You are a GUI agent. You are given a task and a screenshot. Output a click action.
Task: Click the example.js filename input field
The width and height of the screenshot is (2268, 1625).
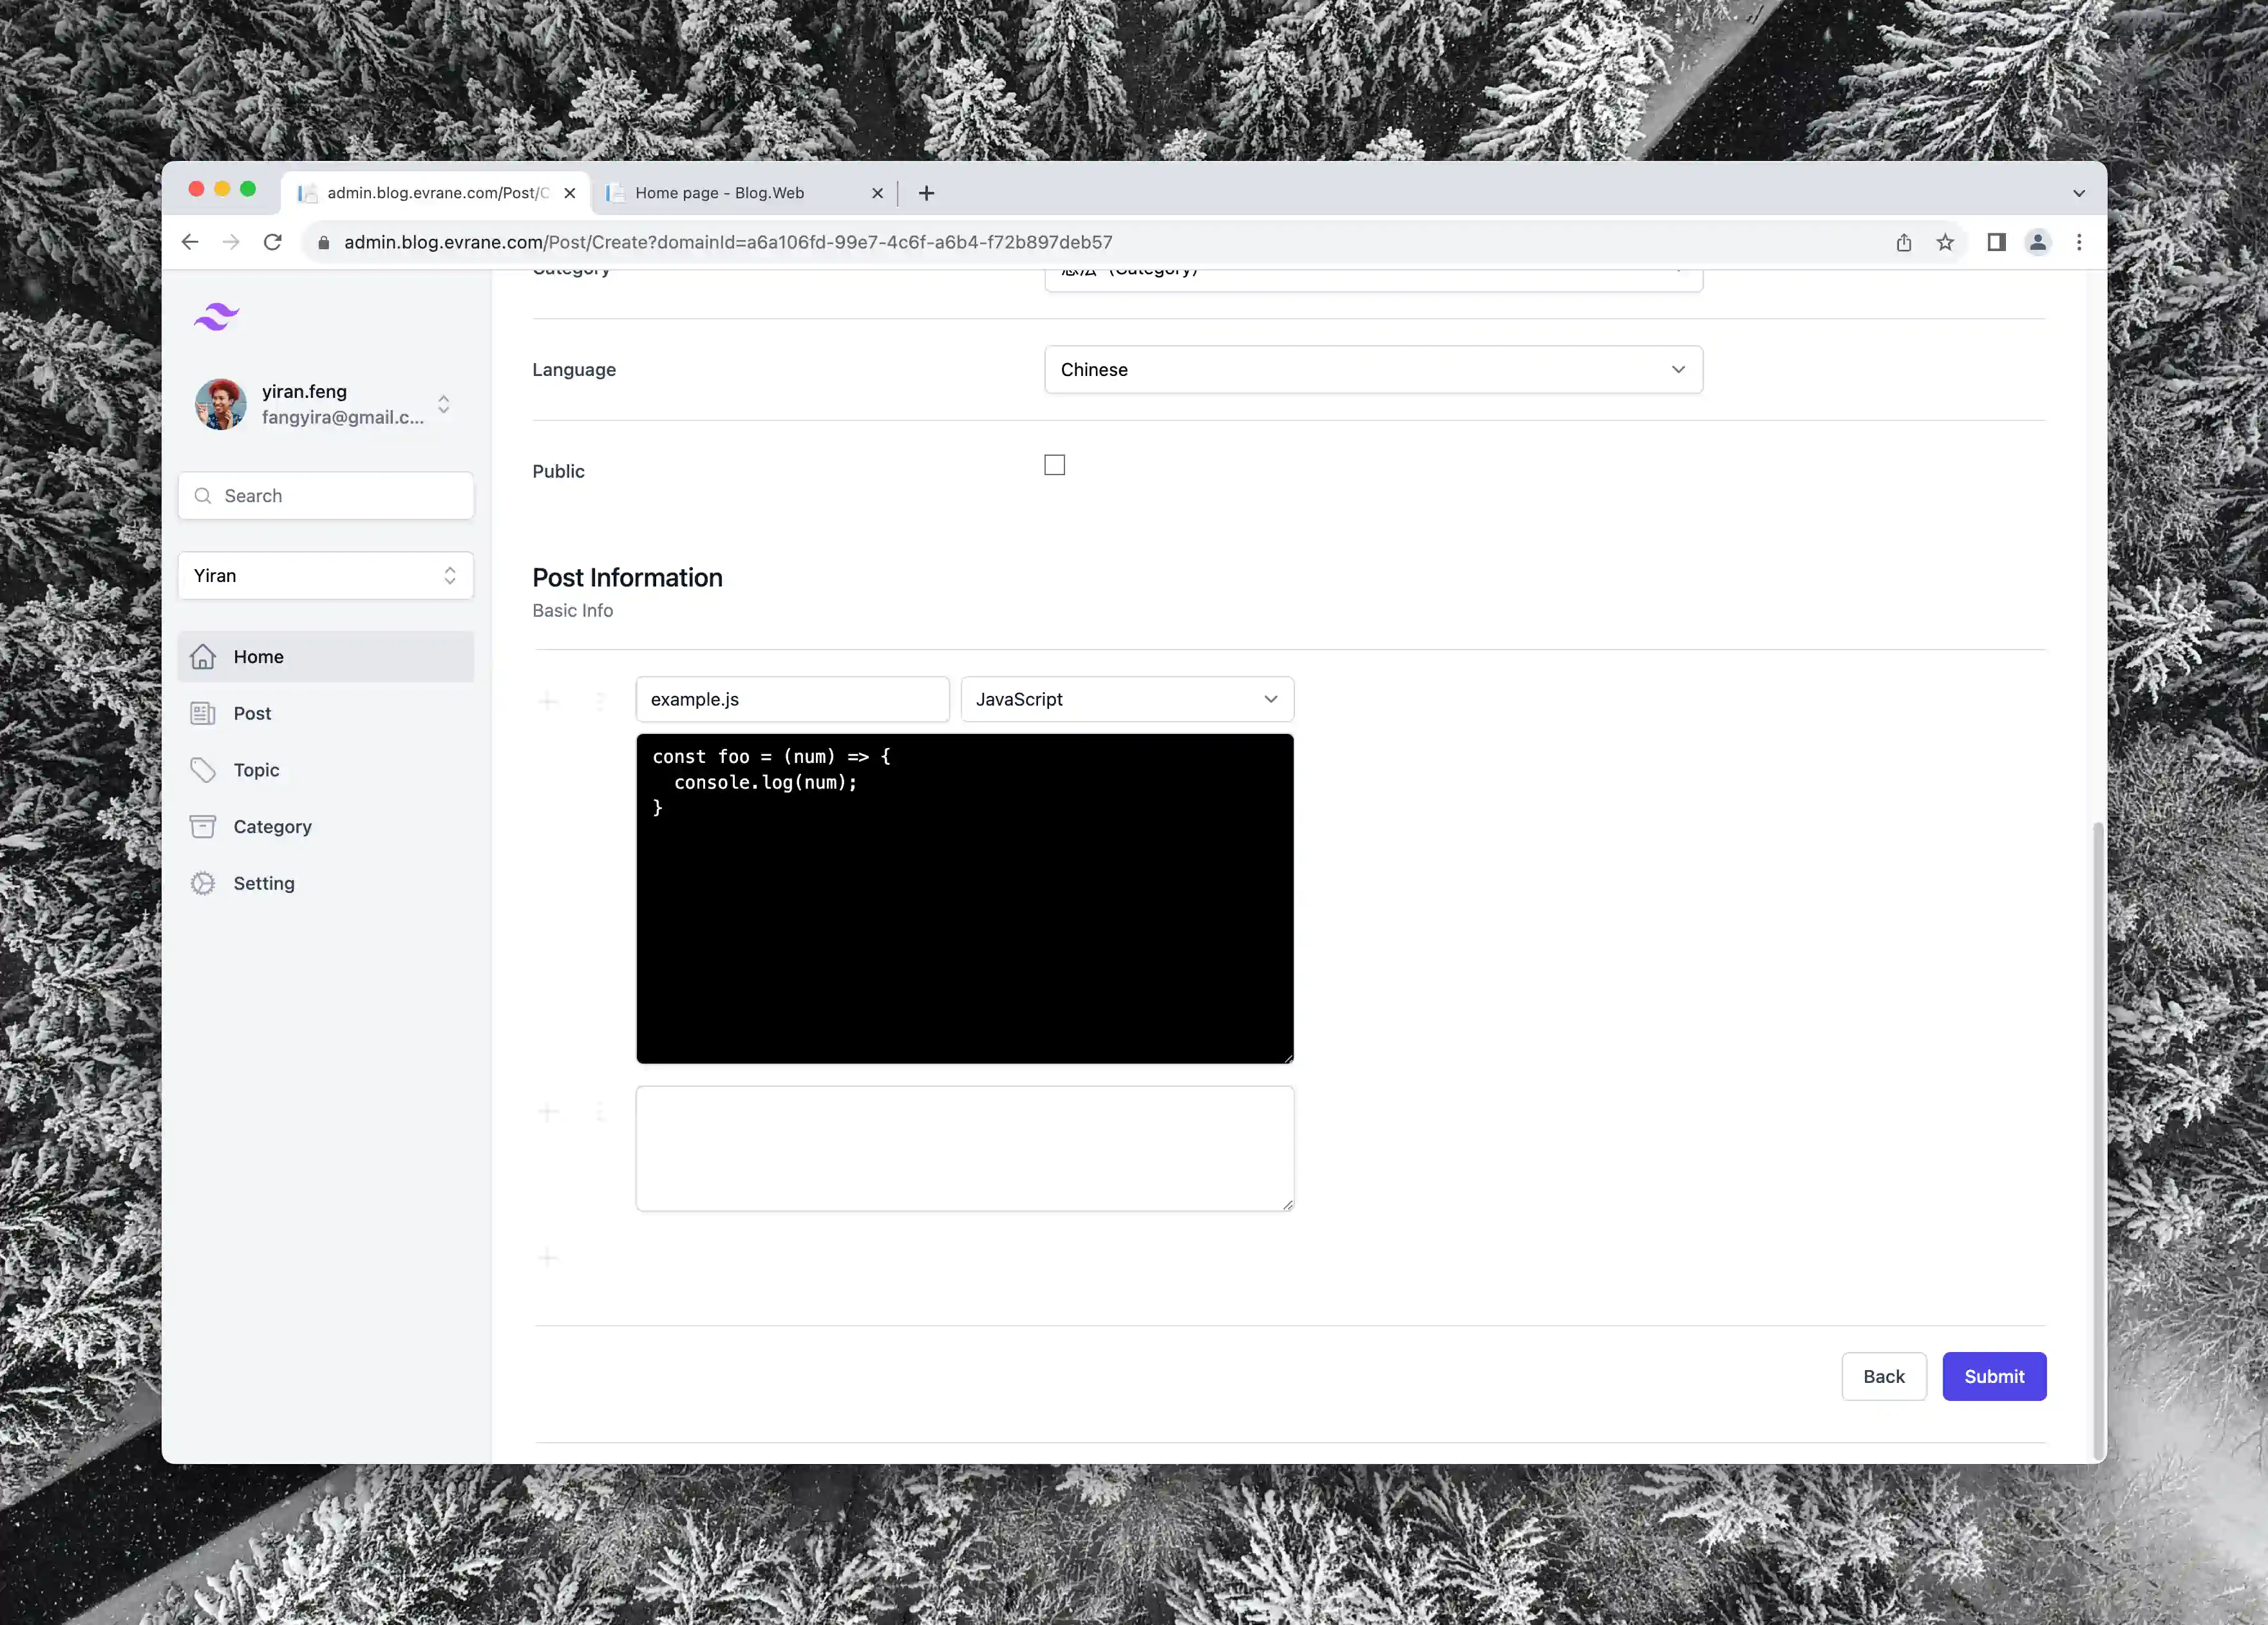point(793,698)
